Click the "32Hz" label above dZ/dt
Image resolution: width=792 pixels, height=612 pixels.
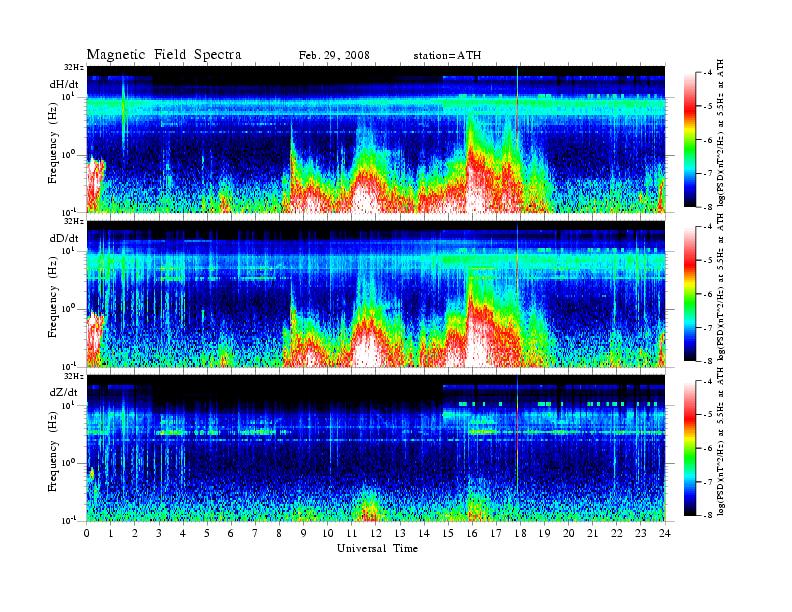74,376
